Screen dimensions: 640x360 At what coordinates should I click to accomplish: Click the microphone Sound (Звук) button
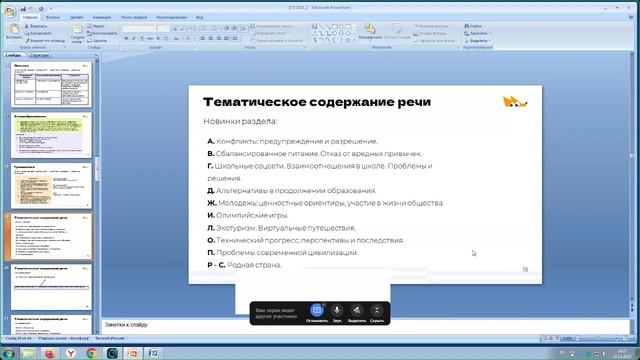337,313
